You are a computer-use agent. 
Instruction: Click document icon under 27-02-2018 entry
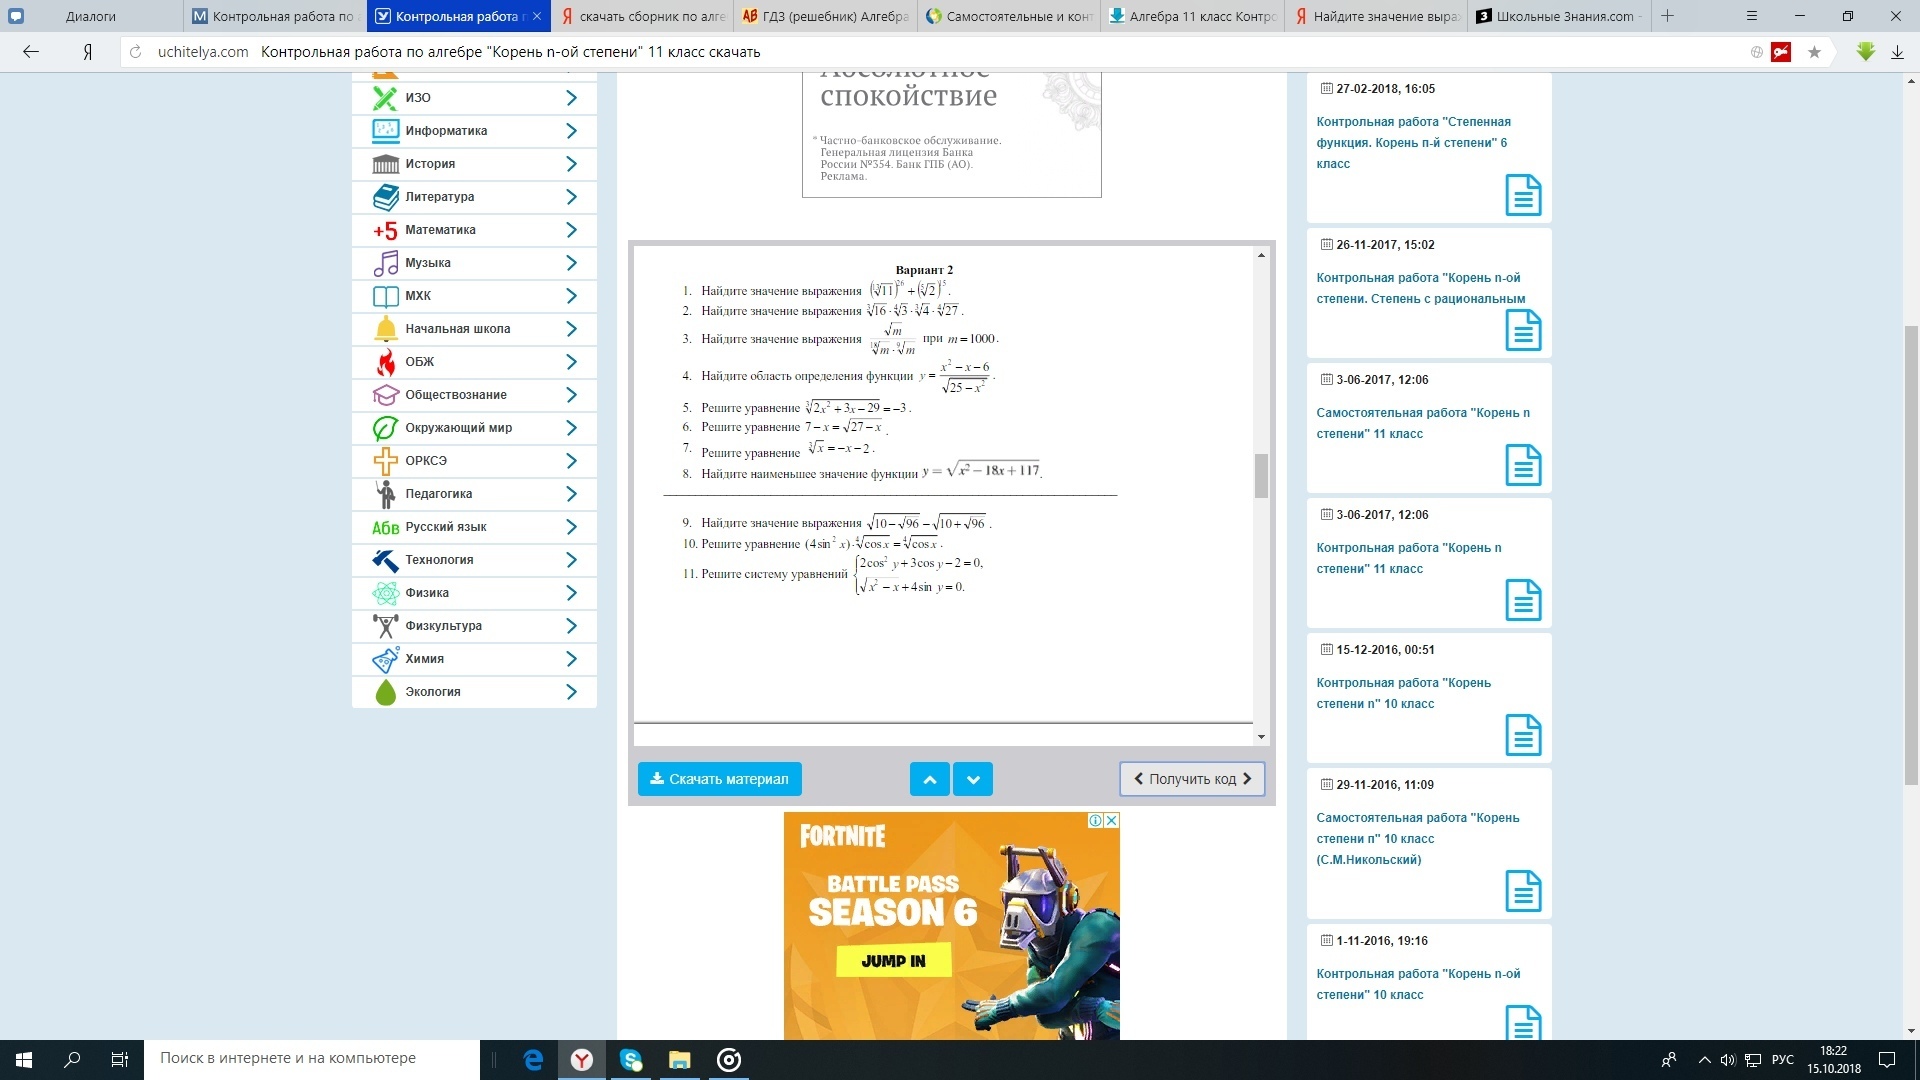pyautogui.click(x=1522, y=195)
